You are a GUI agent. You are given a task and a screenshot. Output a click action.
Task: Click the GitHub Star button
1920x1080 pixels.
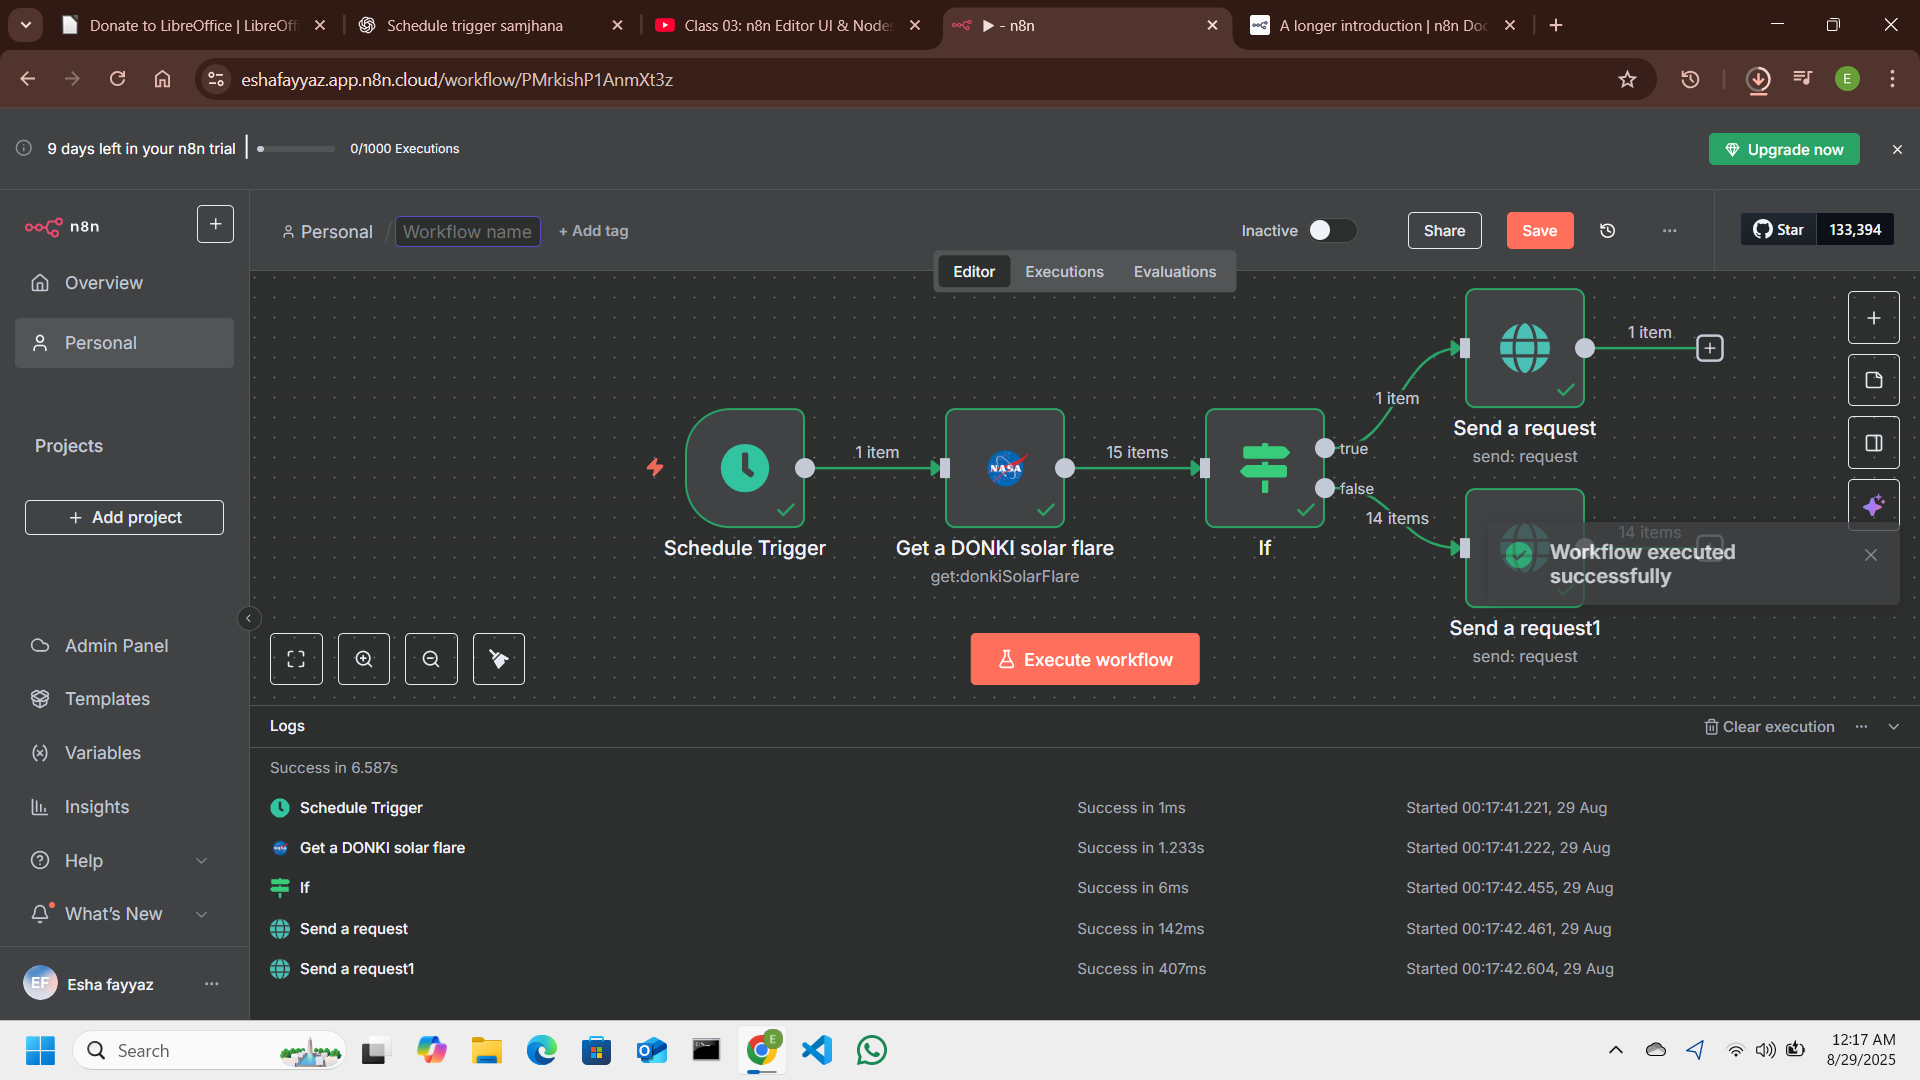pos(1779,230)
